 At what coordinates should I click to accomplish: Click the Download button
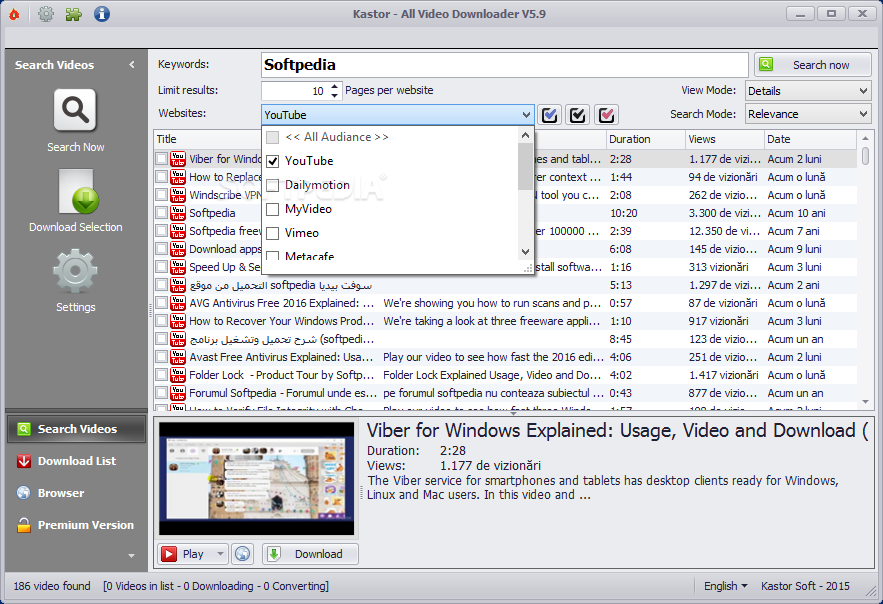click(x=310, y=554)
